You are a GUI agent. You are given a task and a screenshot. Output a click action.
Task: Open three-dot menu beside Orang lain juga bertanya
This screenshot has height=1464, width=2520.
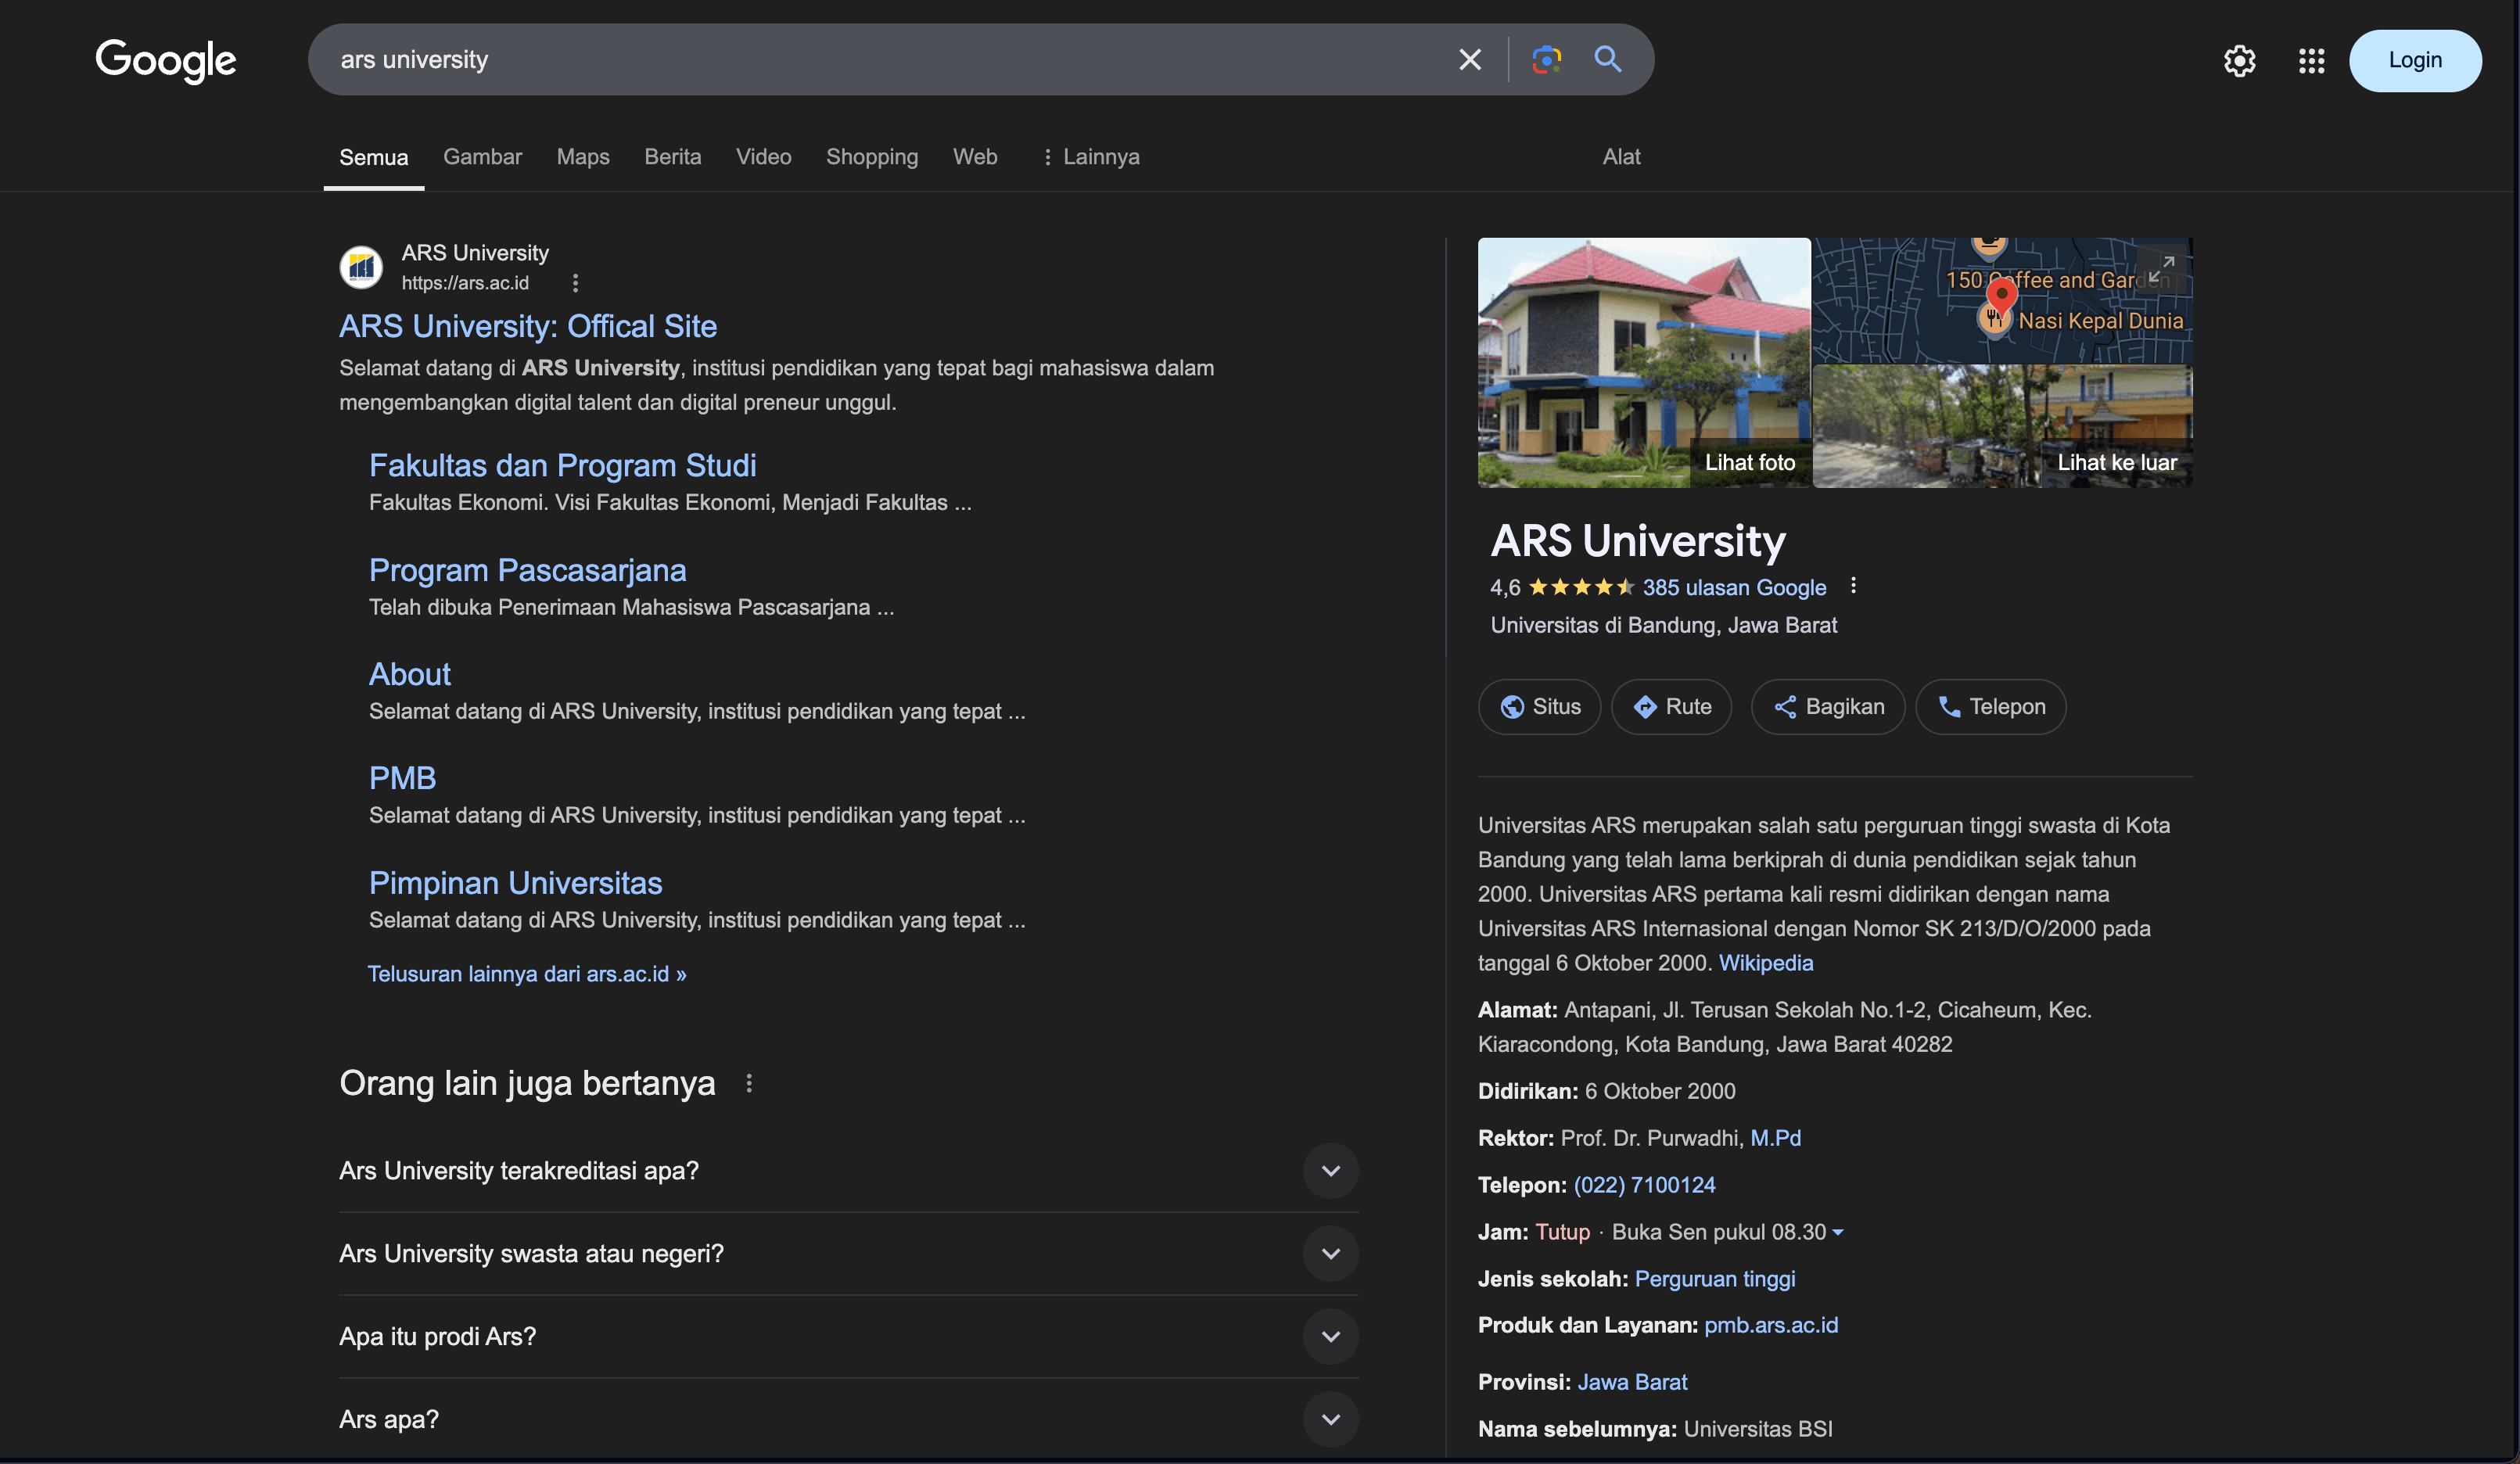(749, 1083)
